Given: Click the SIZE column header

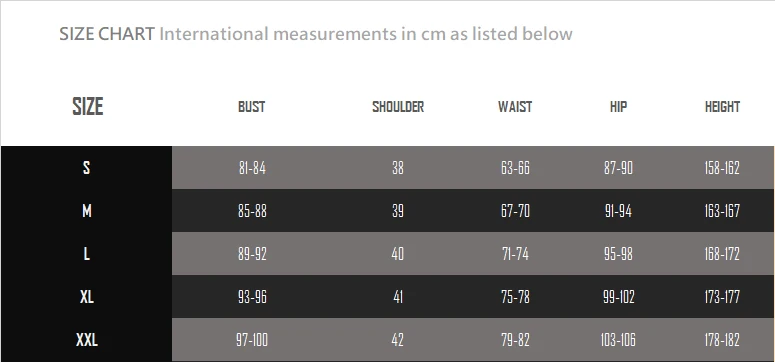Looking at the screenshot, I should tap(87, 106).
